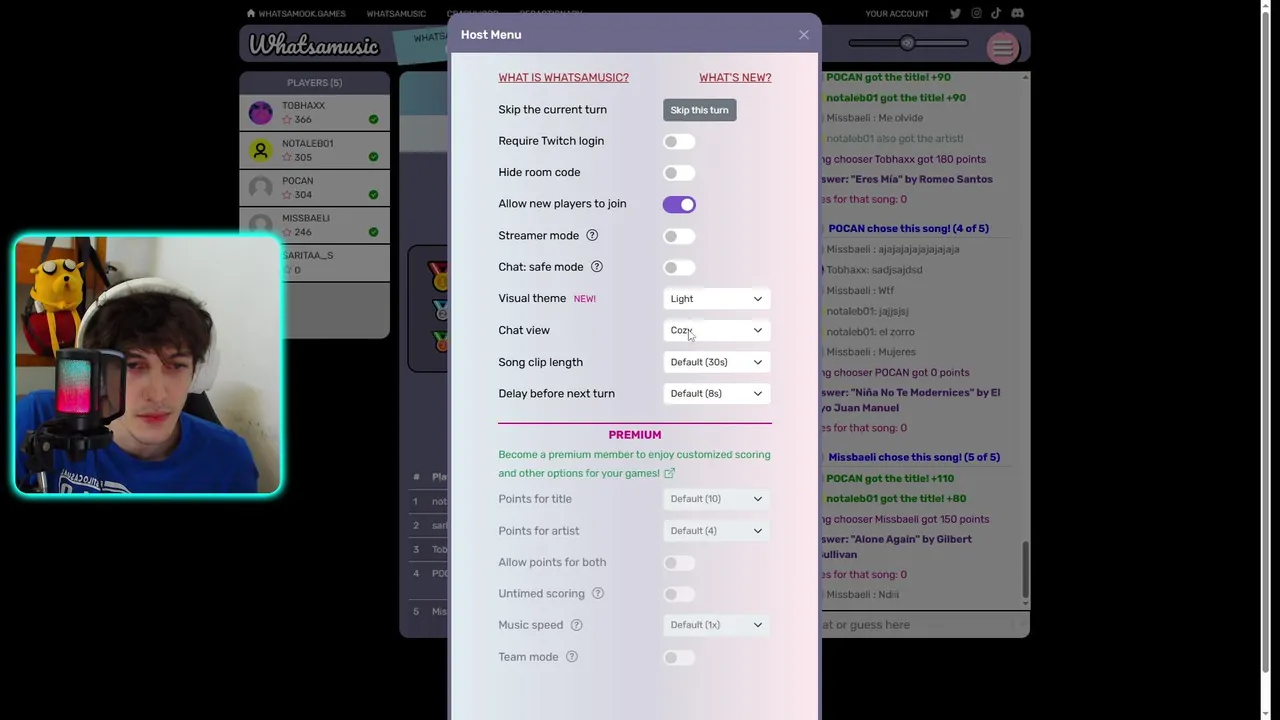Select NOTALEB01 player name

tap(307, 143)
